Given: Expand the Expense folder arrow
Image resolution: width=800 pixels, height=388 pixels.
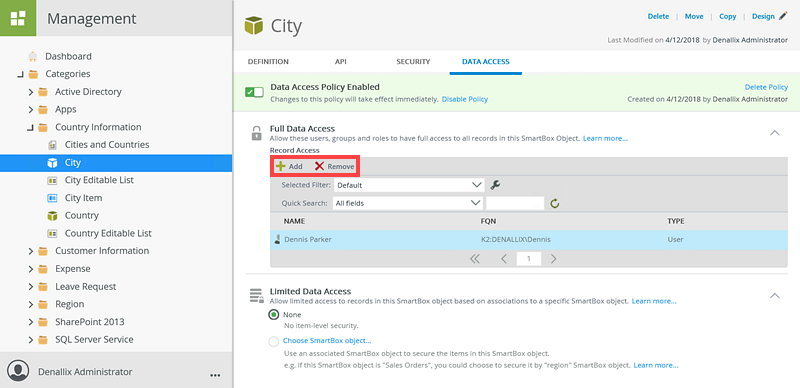Looking at the screenshot, I should pos(31,269).
